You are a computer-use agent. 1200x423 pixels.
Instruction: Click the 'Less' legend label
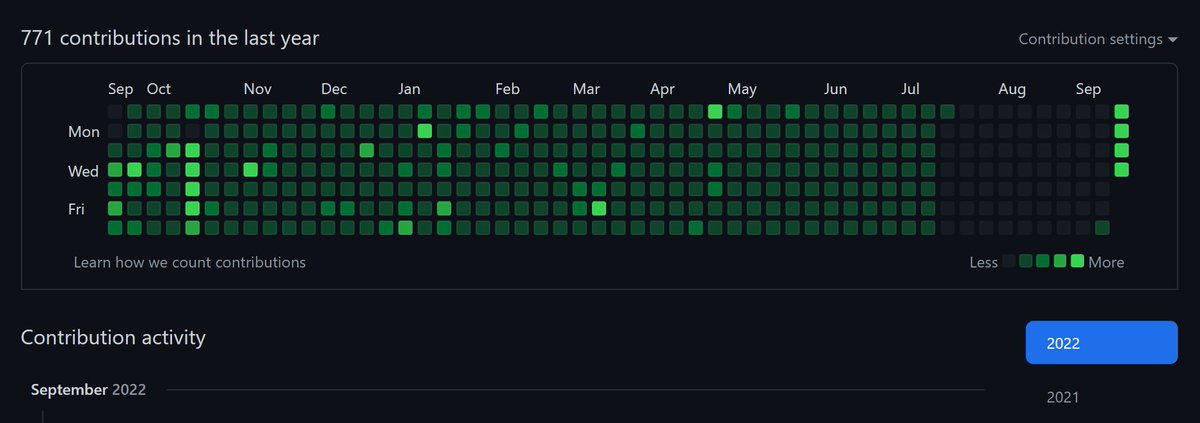[984, 262]
